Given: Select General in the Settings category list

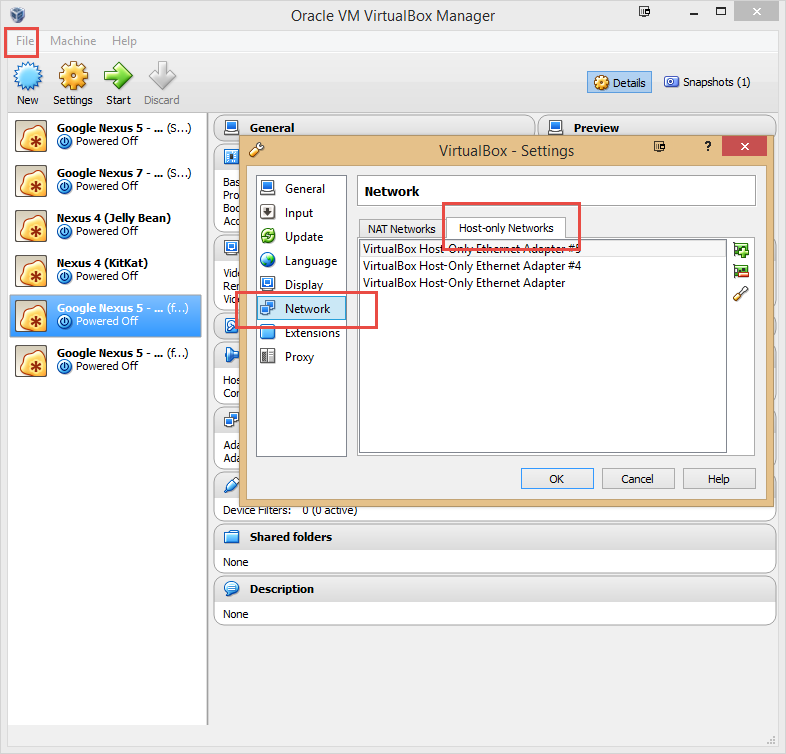Looking at the screenshot, I should tap(301, 188).
